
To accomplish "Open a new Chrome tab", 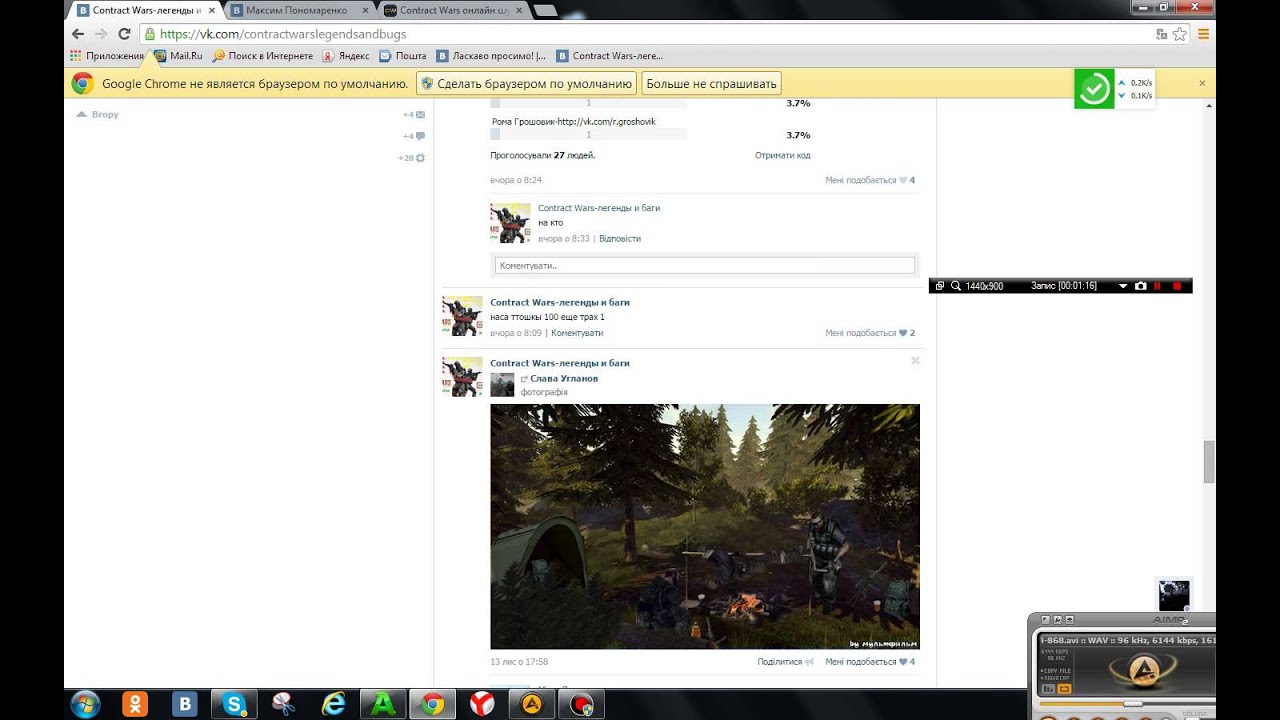I will tap(545, 10).
